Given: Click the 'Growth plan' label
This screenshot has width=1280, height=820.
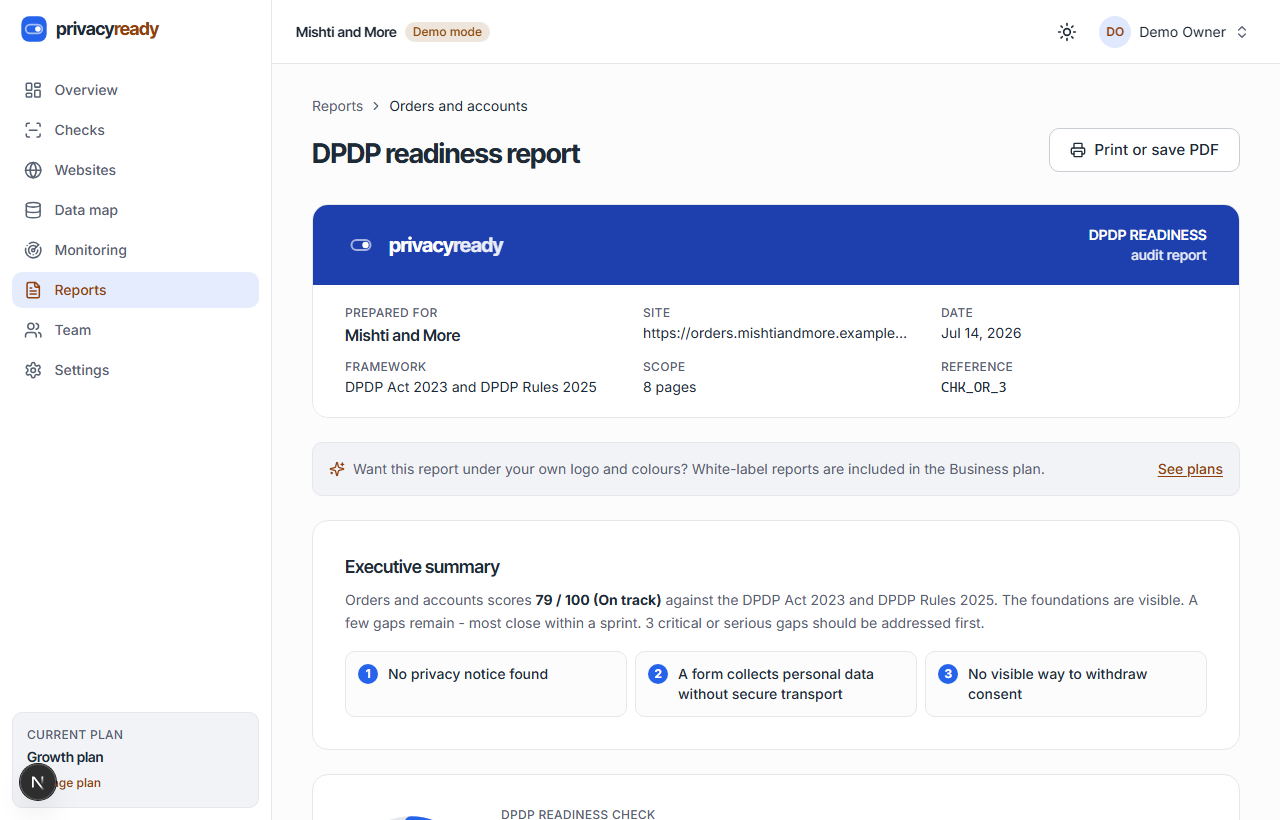Looking at the screenshot, I should tap(65, 757).
